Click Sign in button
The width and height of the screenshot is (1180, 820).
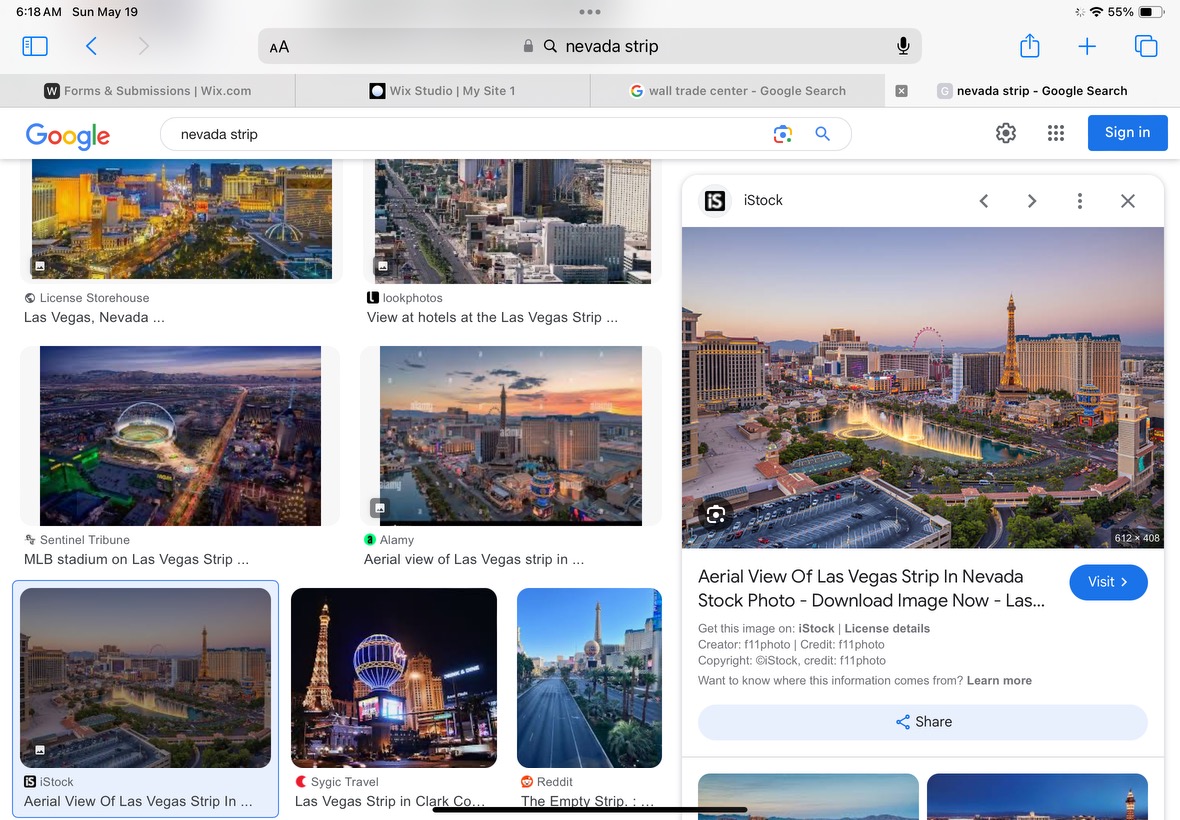click(1127, 132)
